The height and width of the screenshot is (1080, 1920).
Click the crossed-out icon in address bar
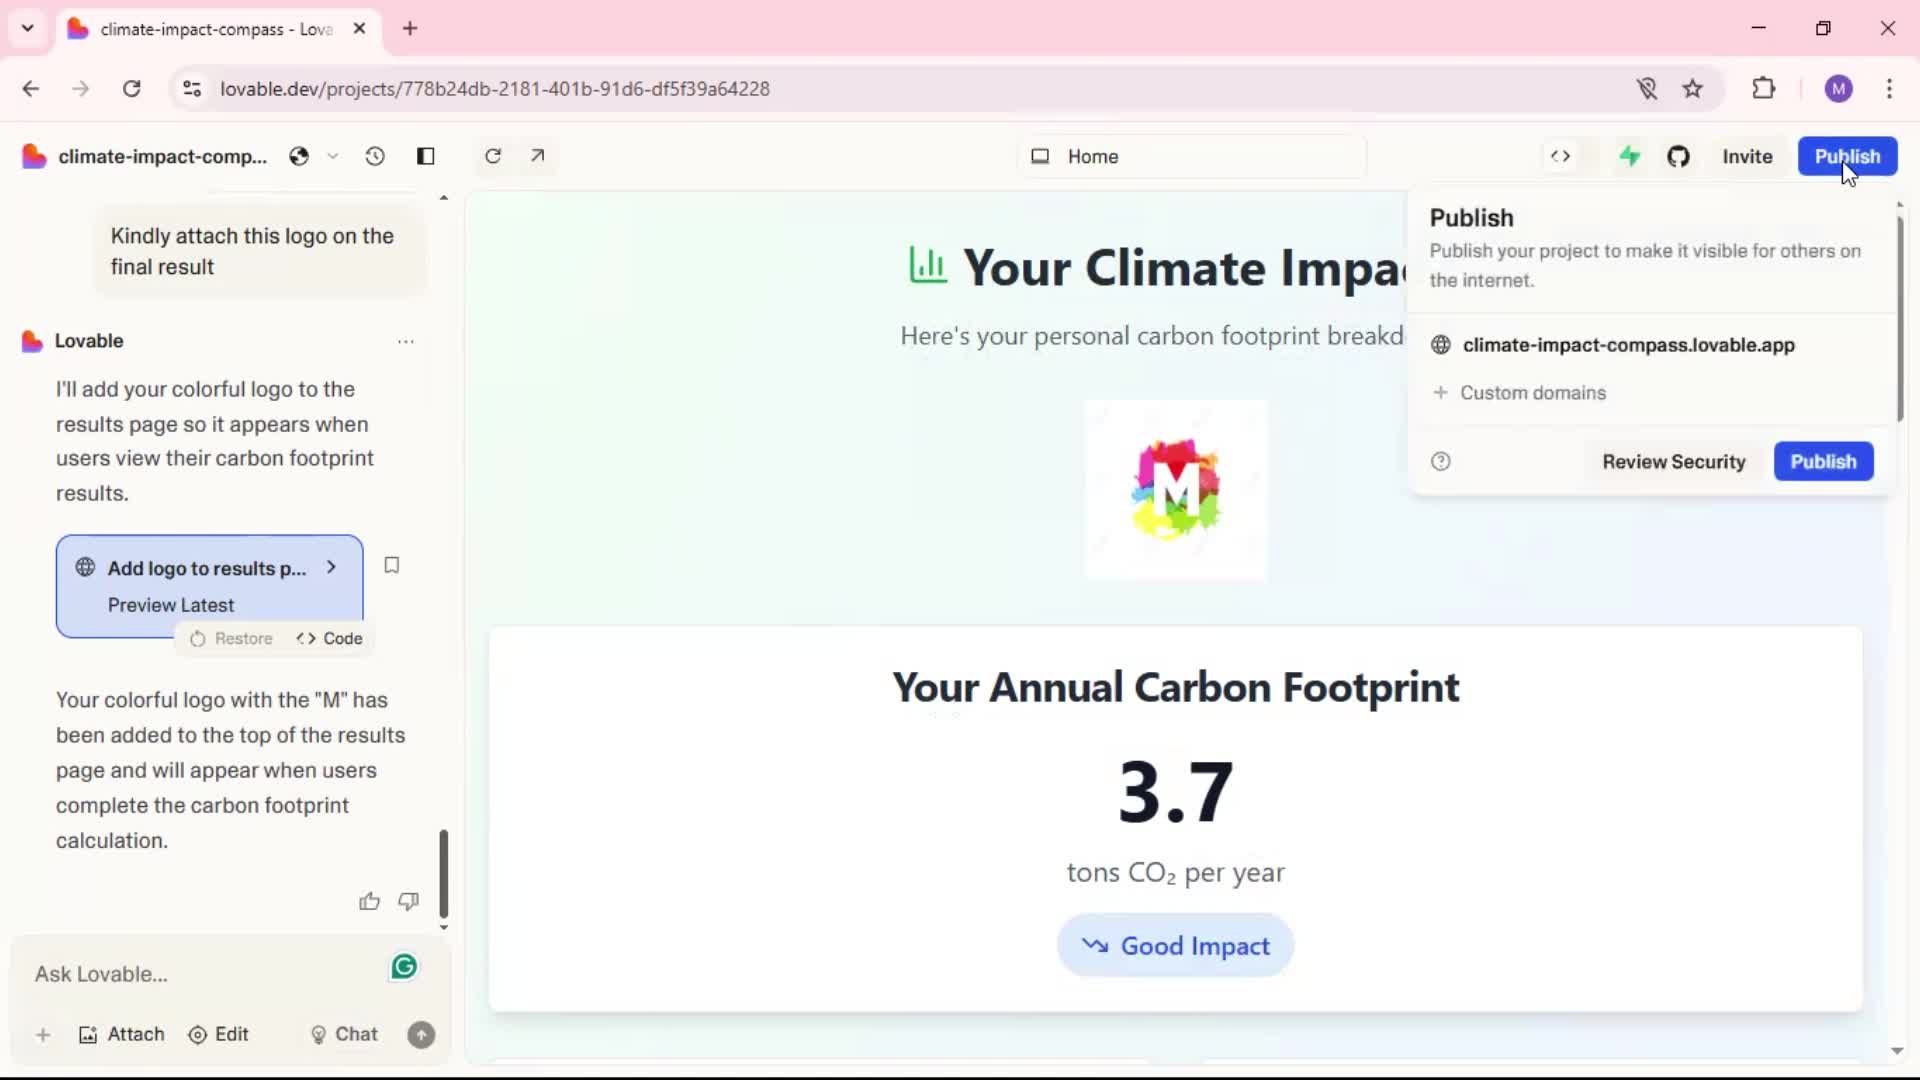[1647, 89]
